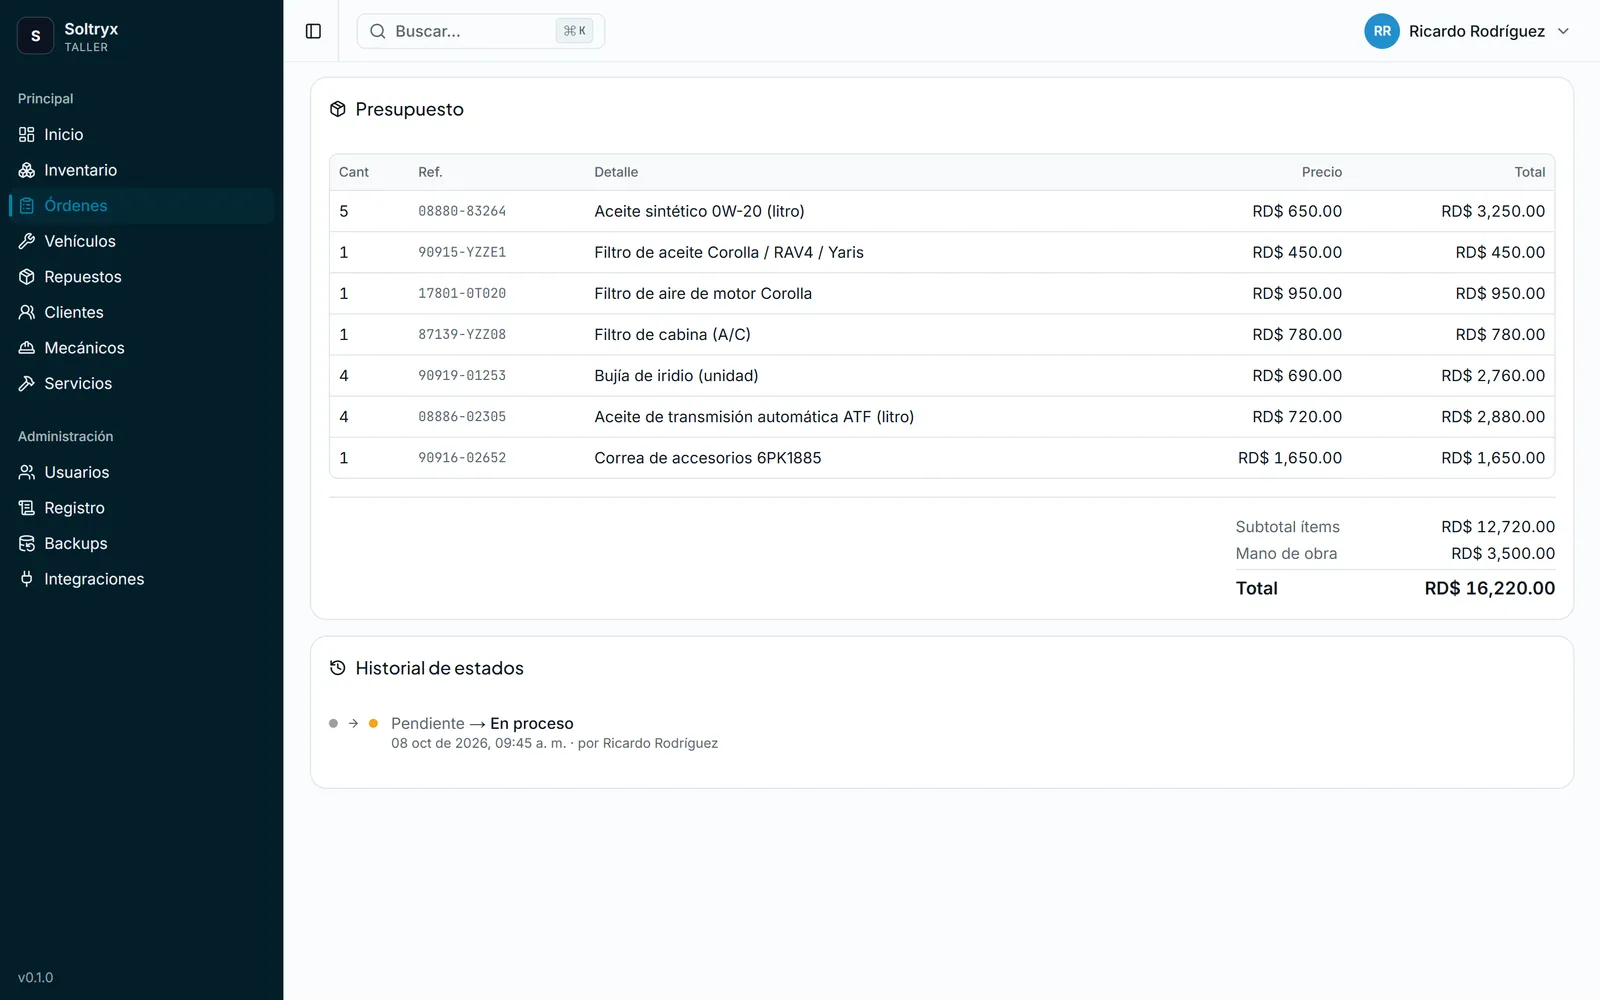This screenshot has height=1000, width=1600.
Task: Click Bujía de iridio (unidad)
Action: 676,375
